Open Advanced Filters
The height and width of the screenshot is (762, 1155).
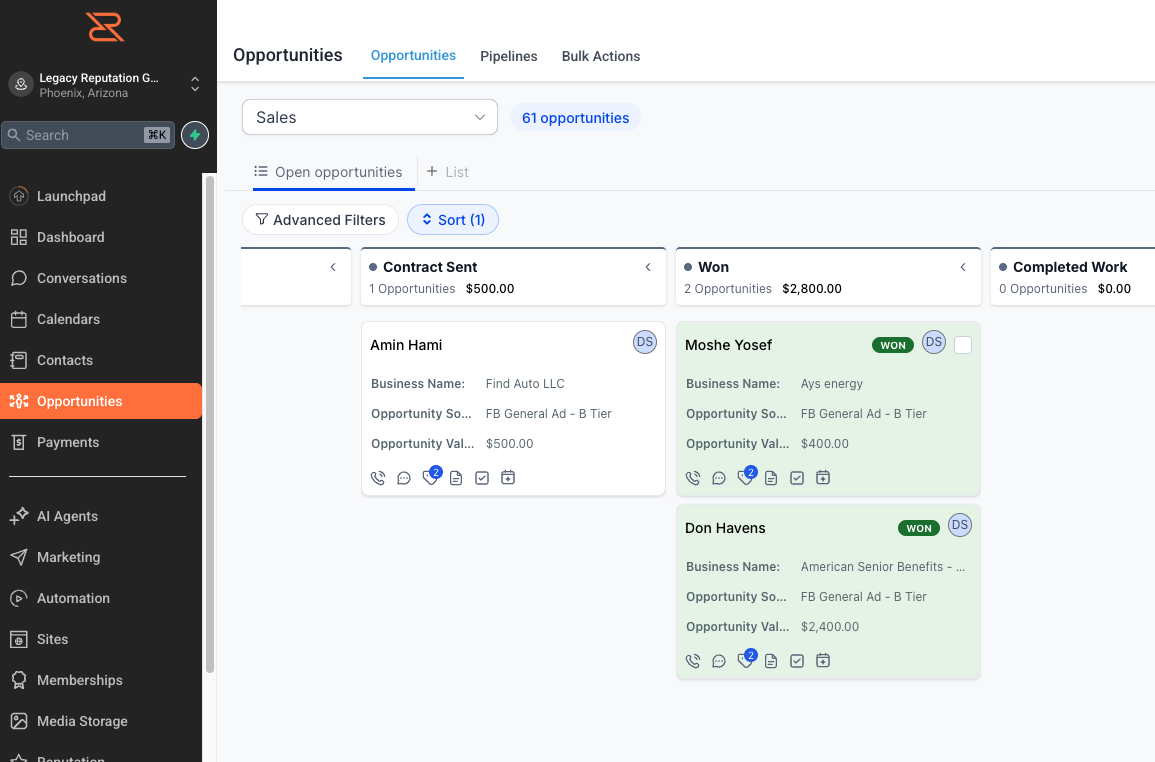(320, 220)
